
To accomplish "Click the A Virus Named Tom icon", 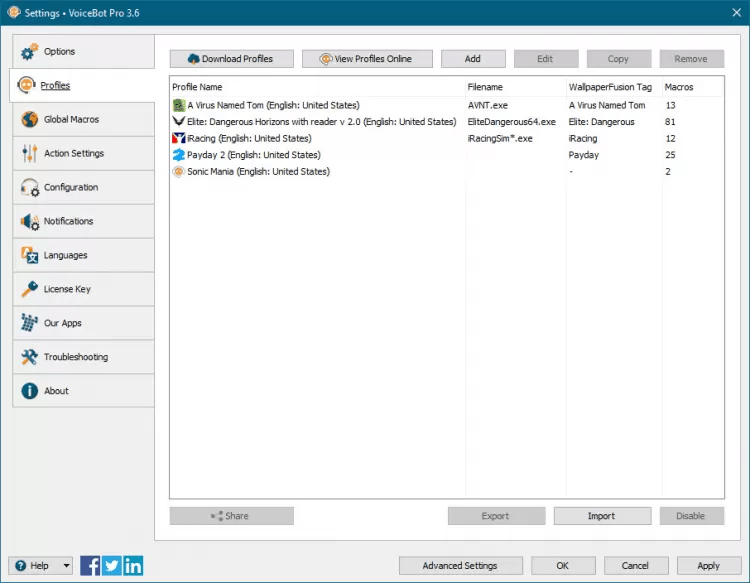I will pos(179,105).
